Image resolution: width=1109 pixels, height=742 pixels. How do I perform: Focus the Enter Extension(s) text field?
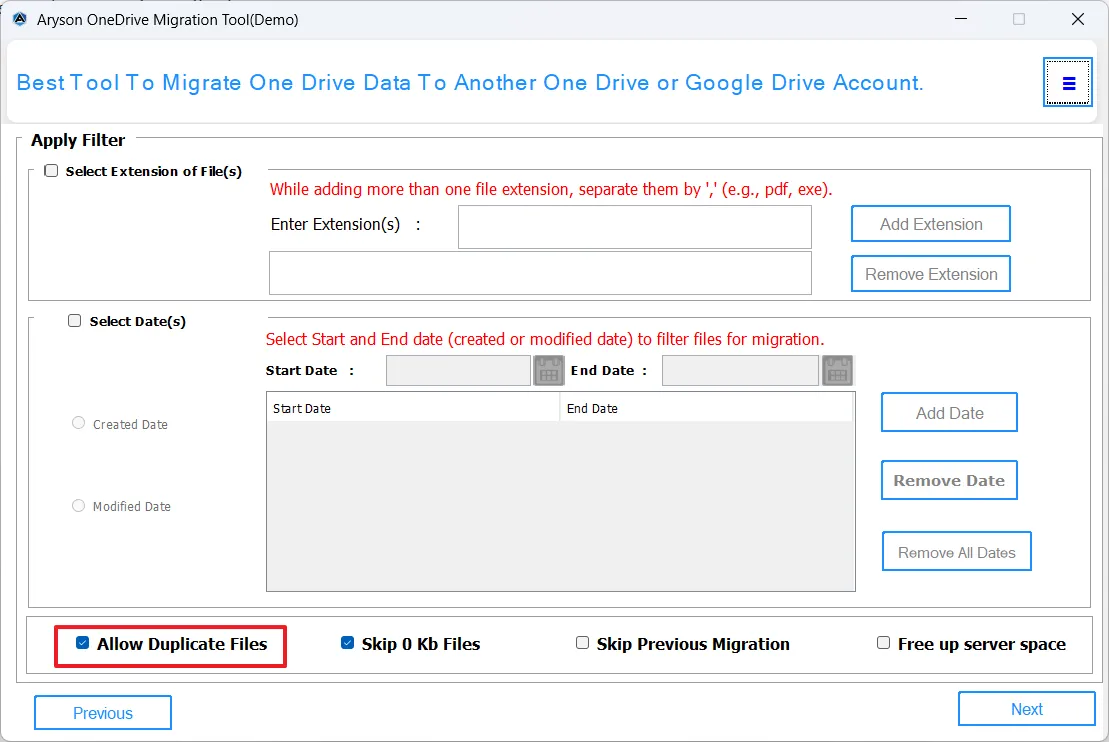pos(634,227)
